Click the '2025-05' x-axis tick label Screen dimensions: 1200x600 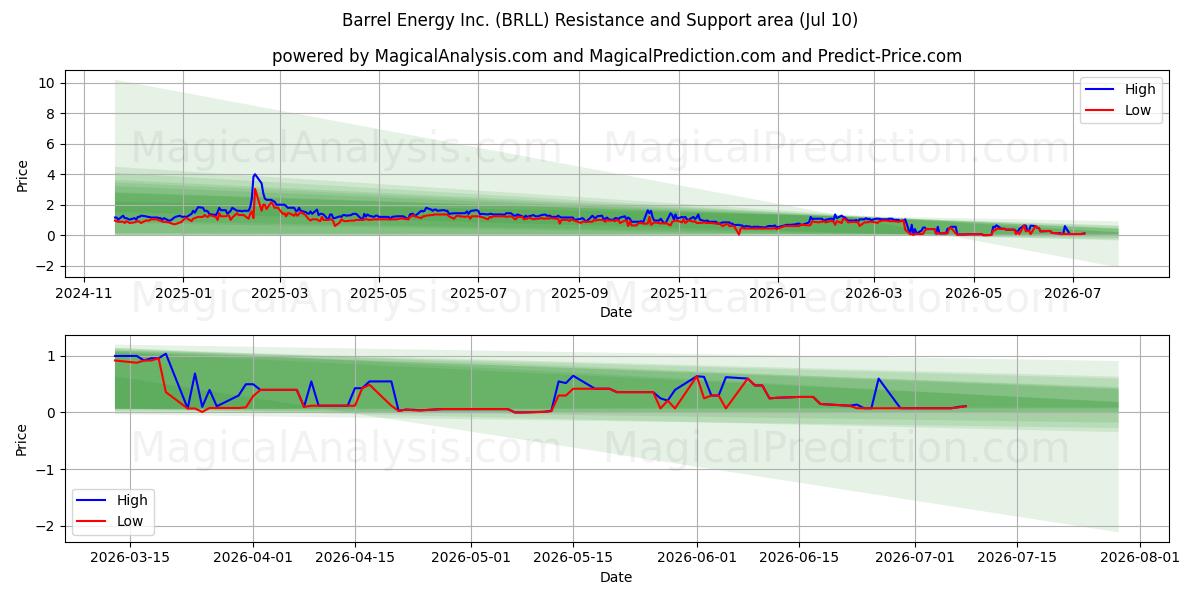(x=379, y=294)
